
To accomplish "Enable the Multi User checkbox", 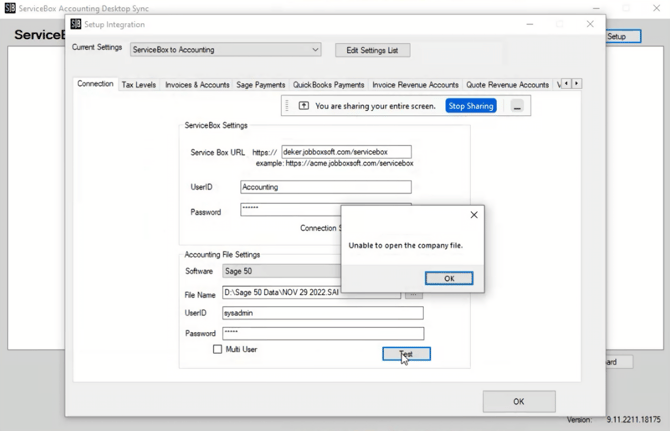I will [217, 349].
